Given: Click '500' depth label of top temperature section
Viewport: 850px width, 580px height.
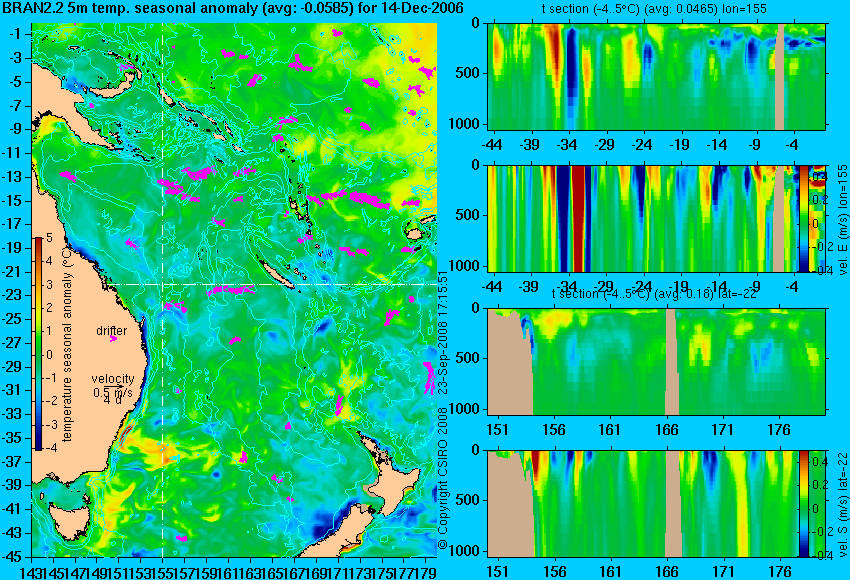Looking at the screenshot, I should pyautogui.click(x=468, y=73).
